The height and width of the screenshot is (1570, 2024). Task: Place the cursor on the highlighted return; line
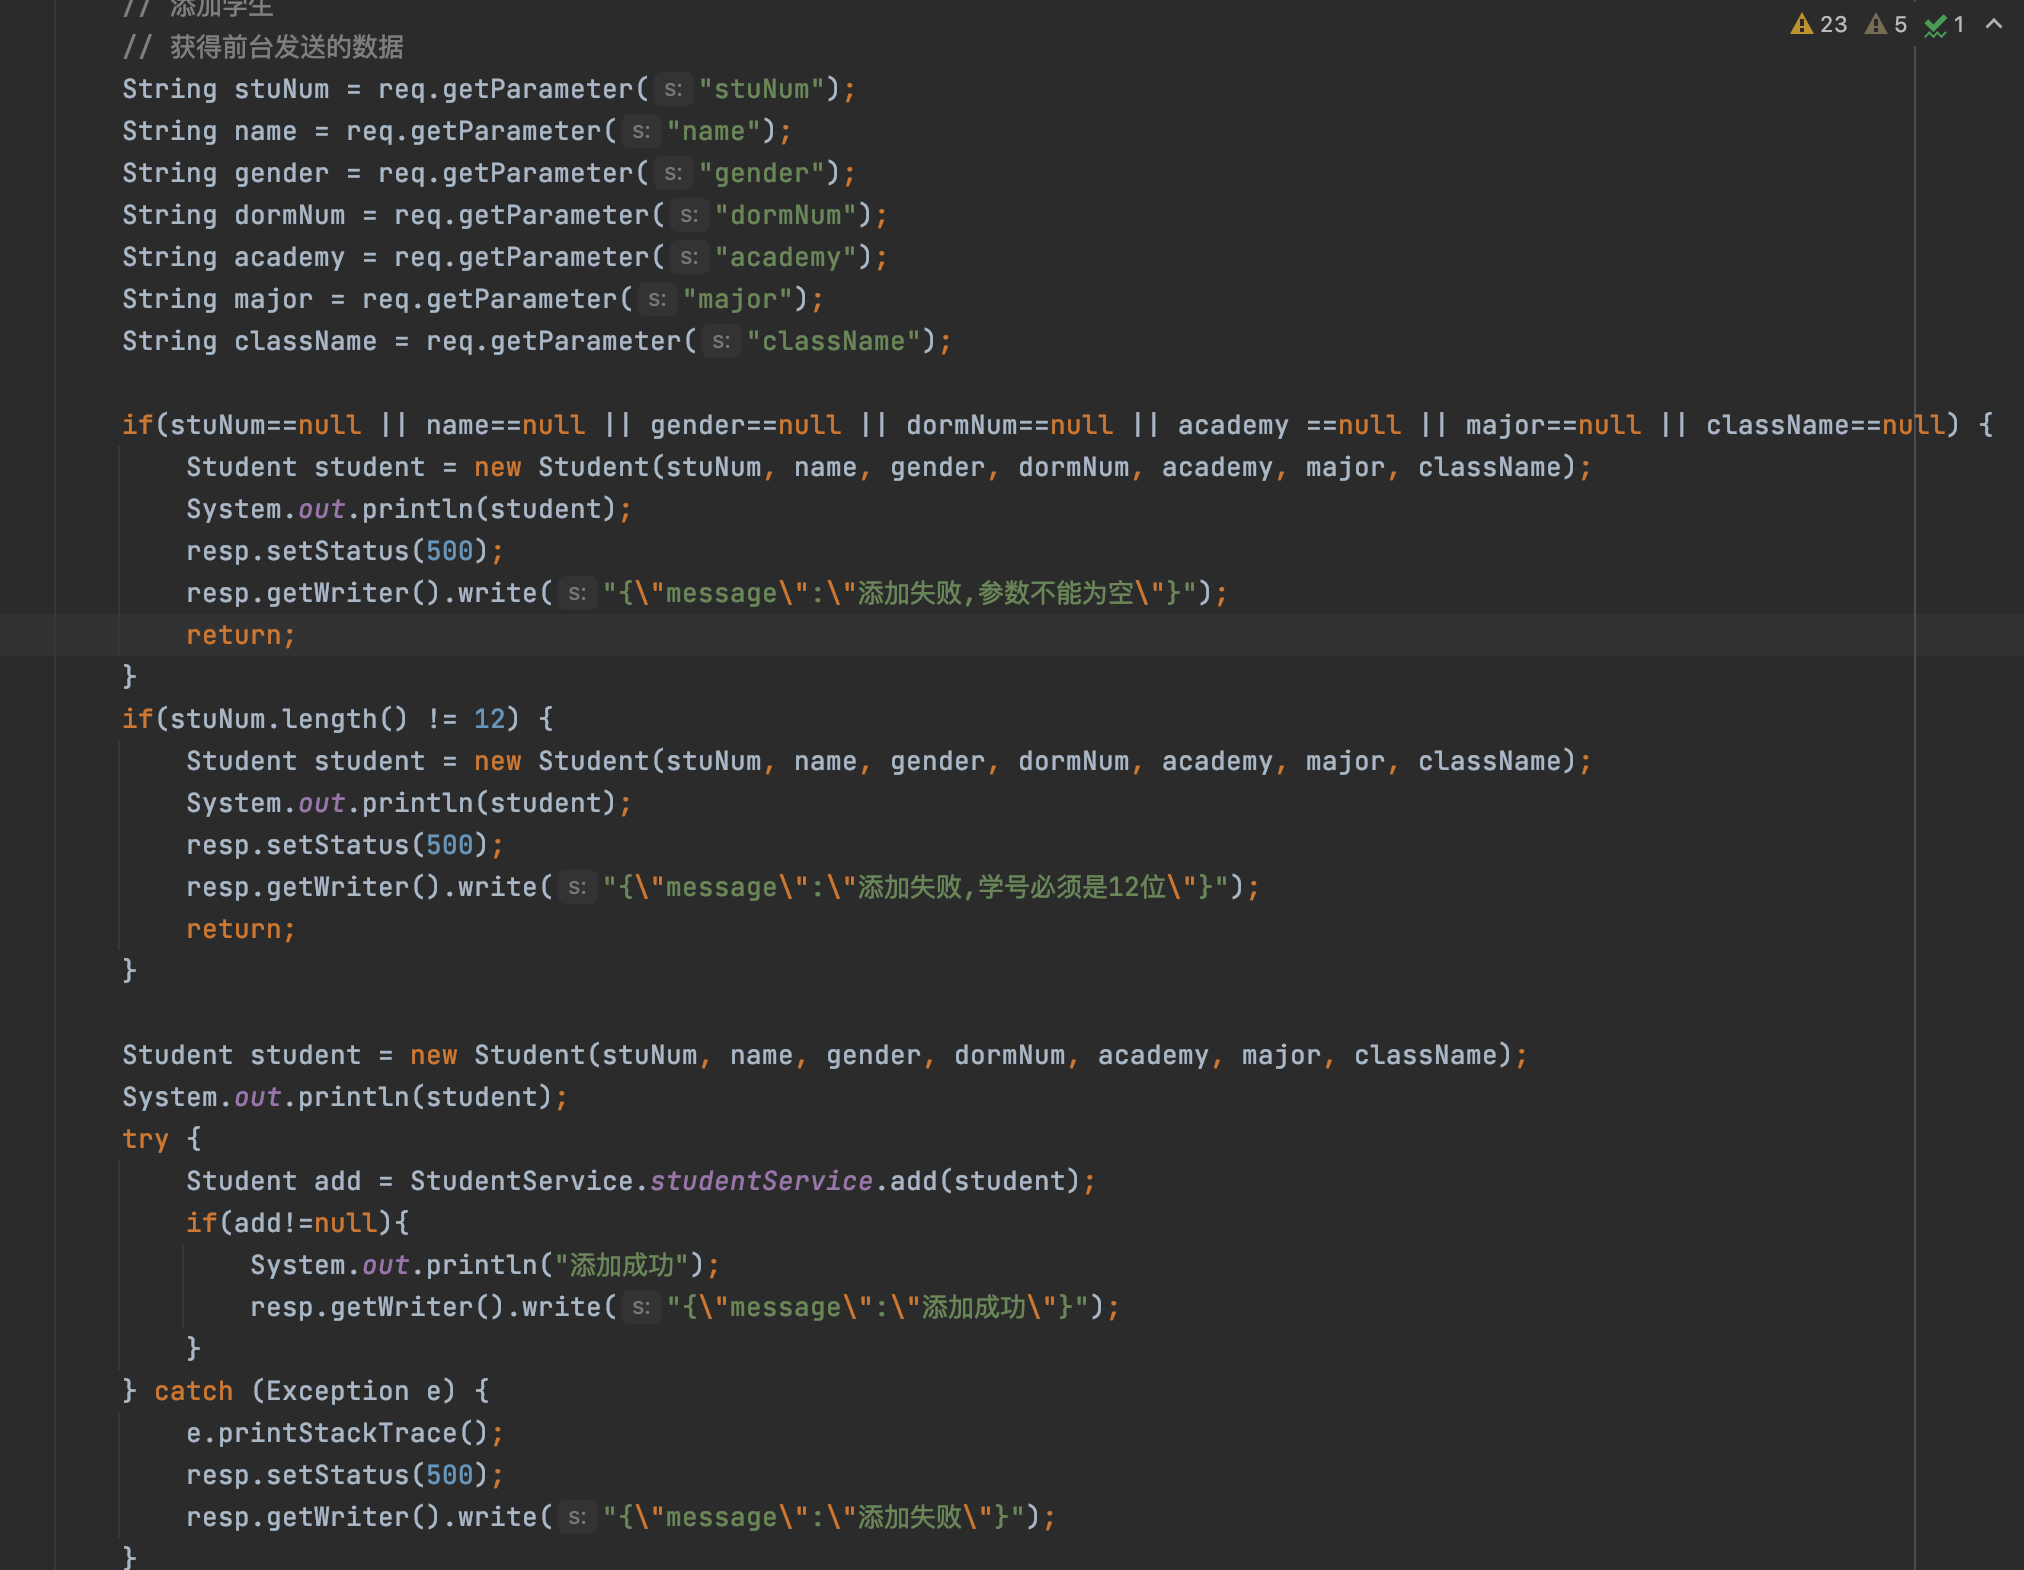pos(240,635)
